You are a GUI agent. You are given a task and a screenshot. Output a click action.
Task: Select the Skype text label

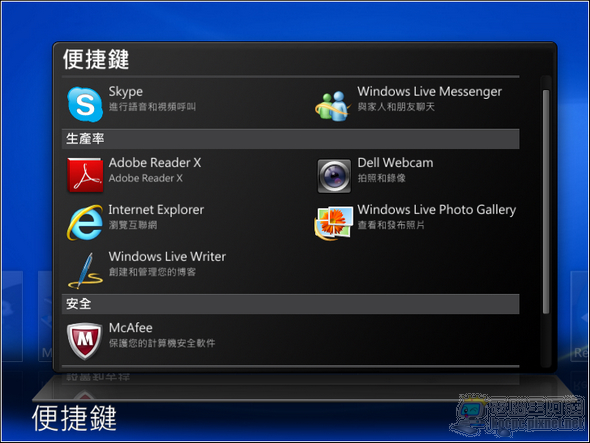click(x=126, y=91)
